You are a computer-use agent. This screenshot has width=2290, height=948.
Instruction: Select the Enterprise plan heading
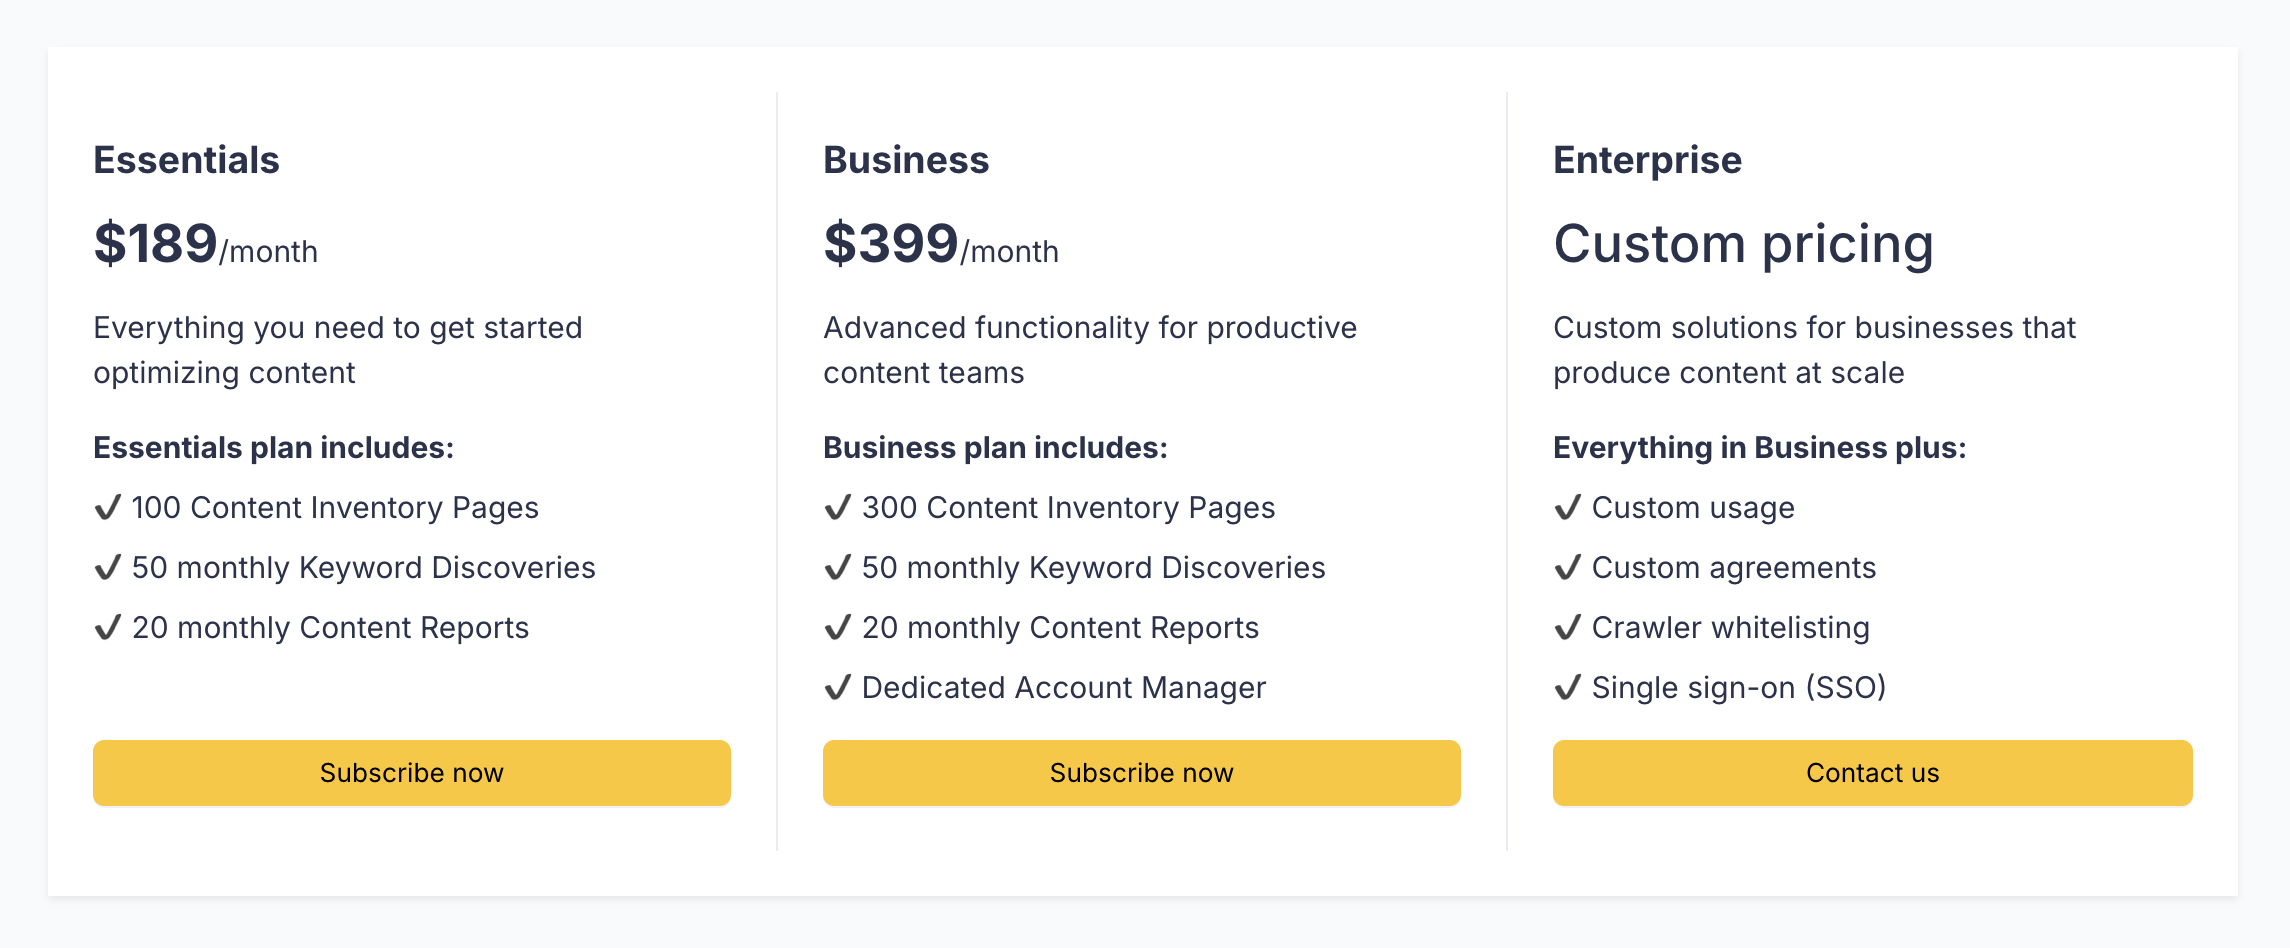pyautogui.click(x=1646, y=159)
